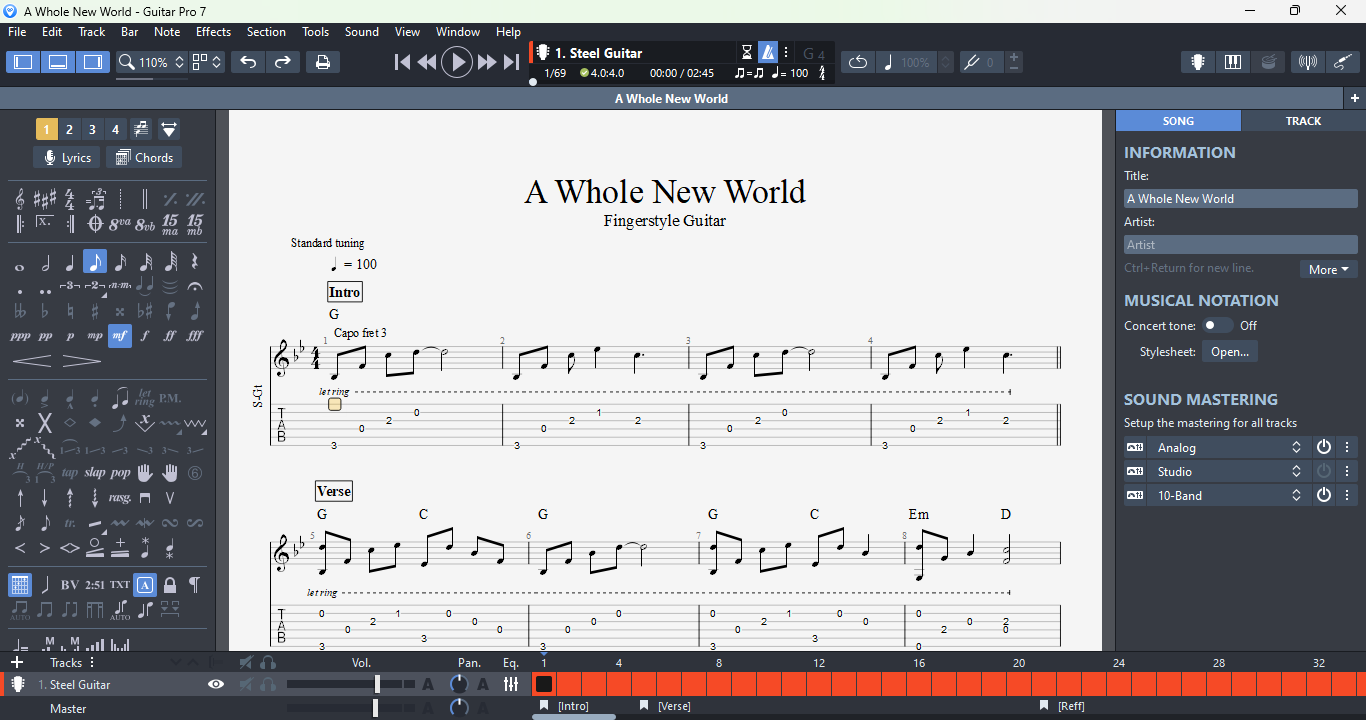
Task: Set dynamic to pianissimo pp
Action: point(45,336)
